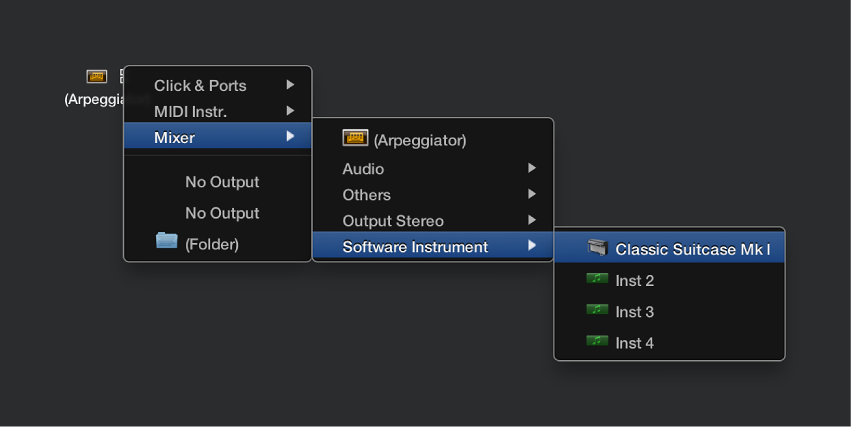Image resolution: width=852 pixels, height=428 pixels.
Task: Choose Inst 2 from the instrument list
Action: tap(669, 280)
